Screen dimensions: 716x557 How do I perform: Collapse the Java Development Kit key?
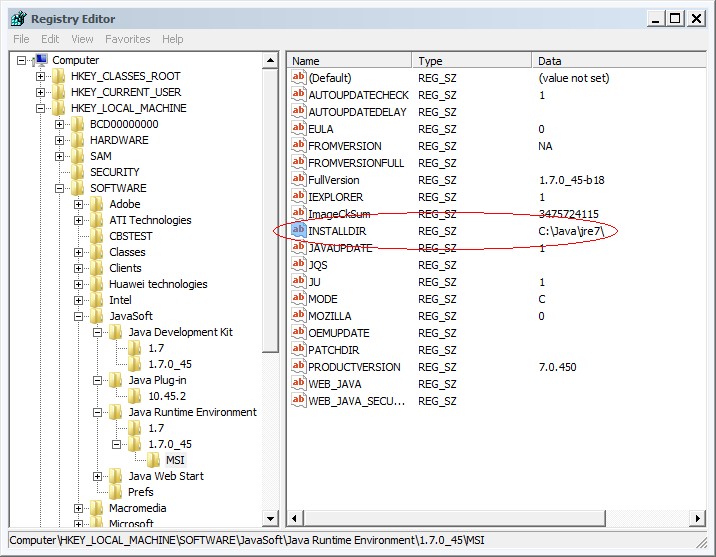point(97,332)
